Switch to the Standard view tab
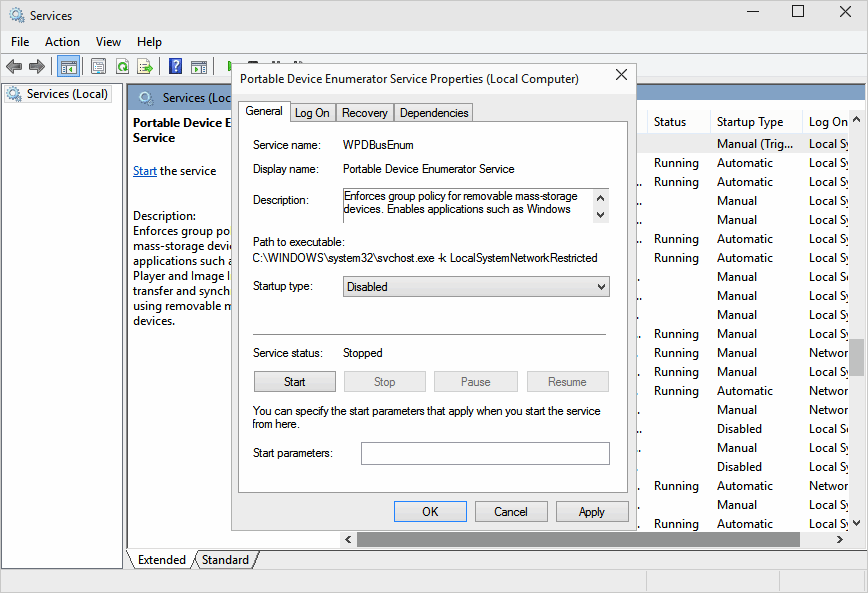Screen dimensions: 868x593 point(225,560)
